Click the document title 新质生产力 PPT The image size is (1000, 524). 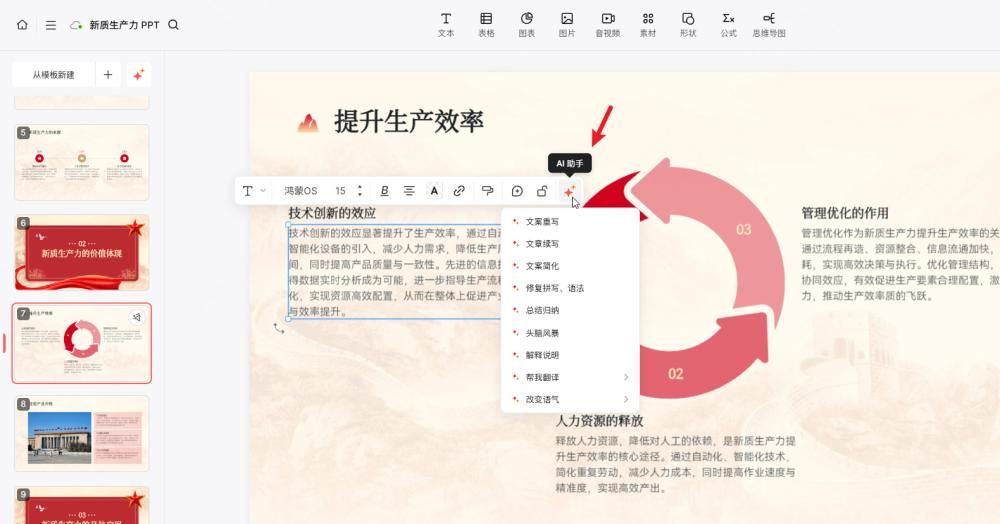point(124,25)
